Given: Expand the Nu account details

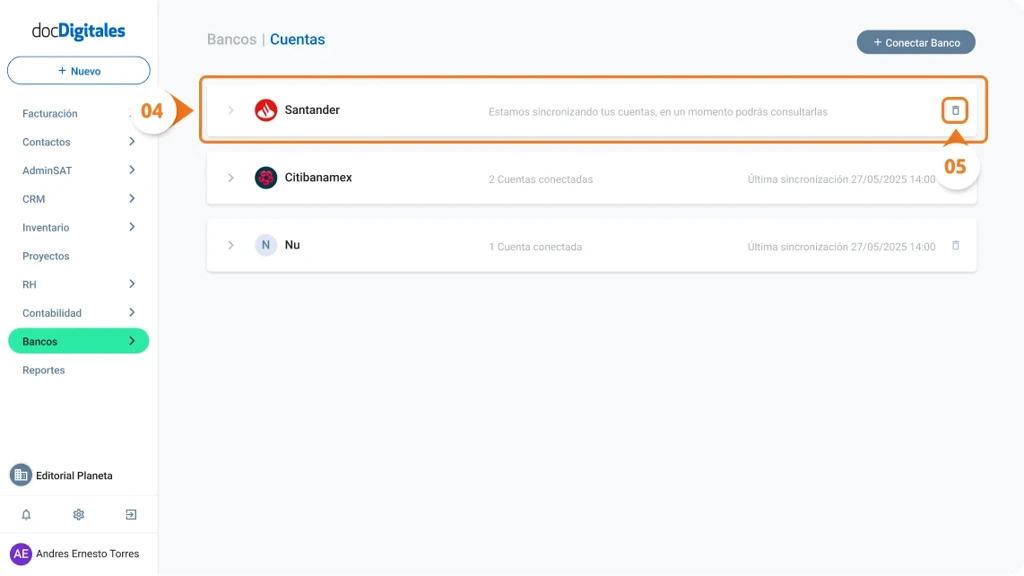Looking at the screenshot, I should tap(231, 245).
